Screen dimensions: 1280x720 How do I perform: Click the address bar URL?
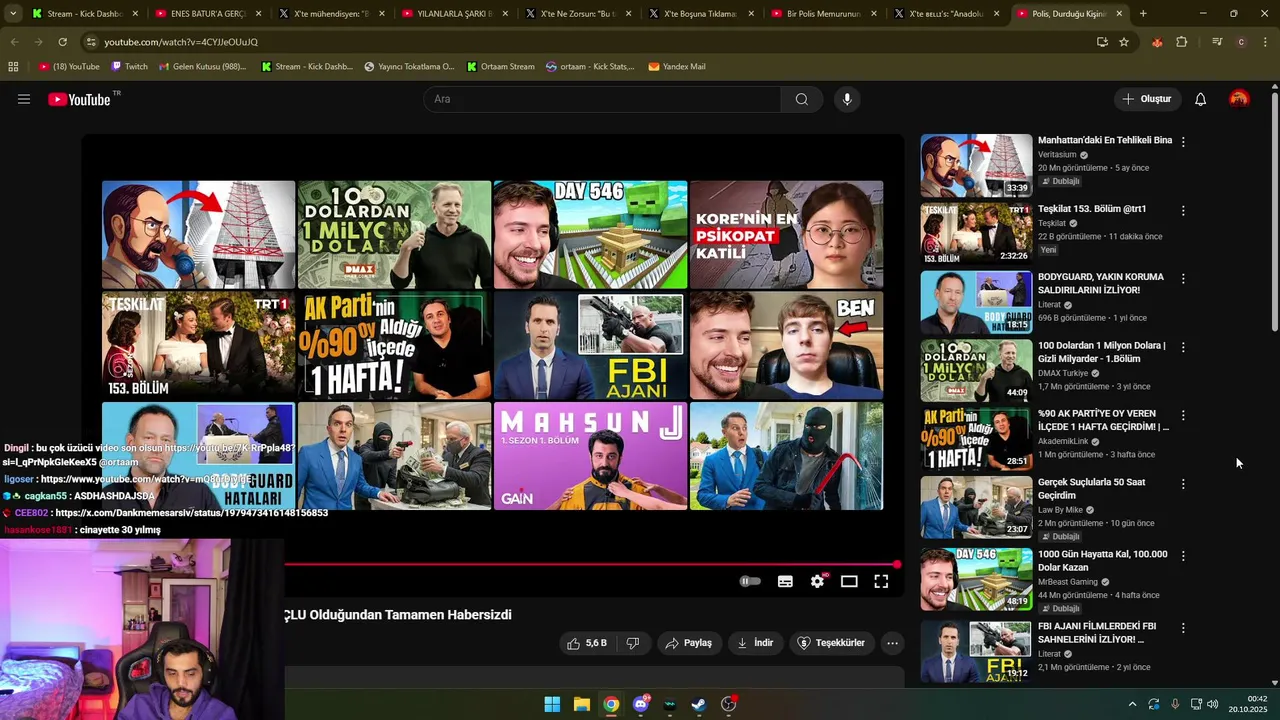click(181, 42)
